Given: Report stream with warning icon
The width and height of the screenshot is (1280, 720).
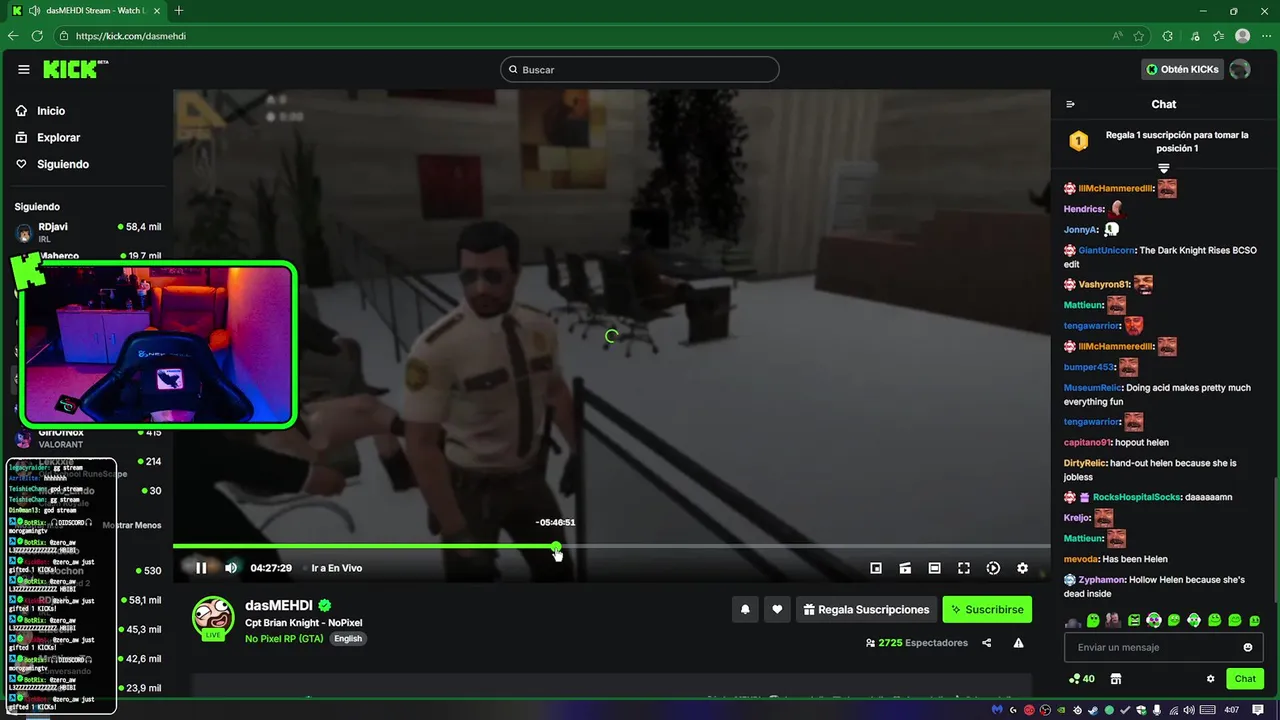Looking at the screenshot, I should coord(1018,643).
